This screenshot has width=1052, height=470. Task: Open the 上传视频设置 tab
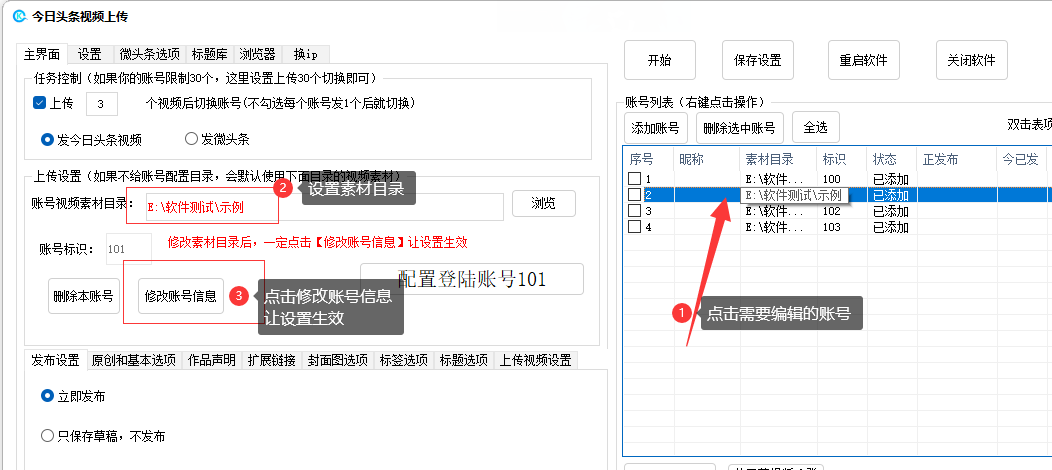tap(535, 360)
